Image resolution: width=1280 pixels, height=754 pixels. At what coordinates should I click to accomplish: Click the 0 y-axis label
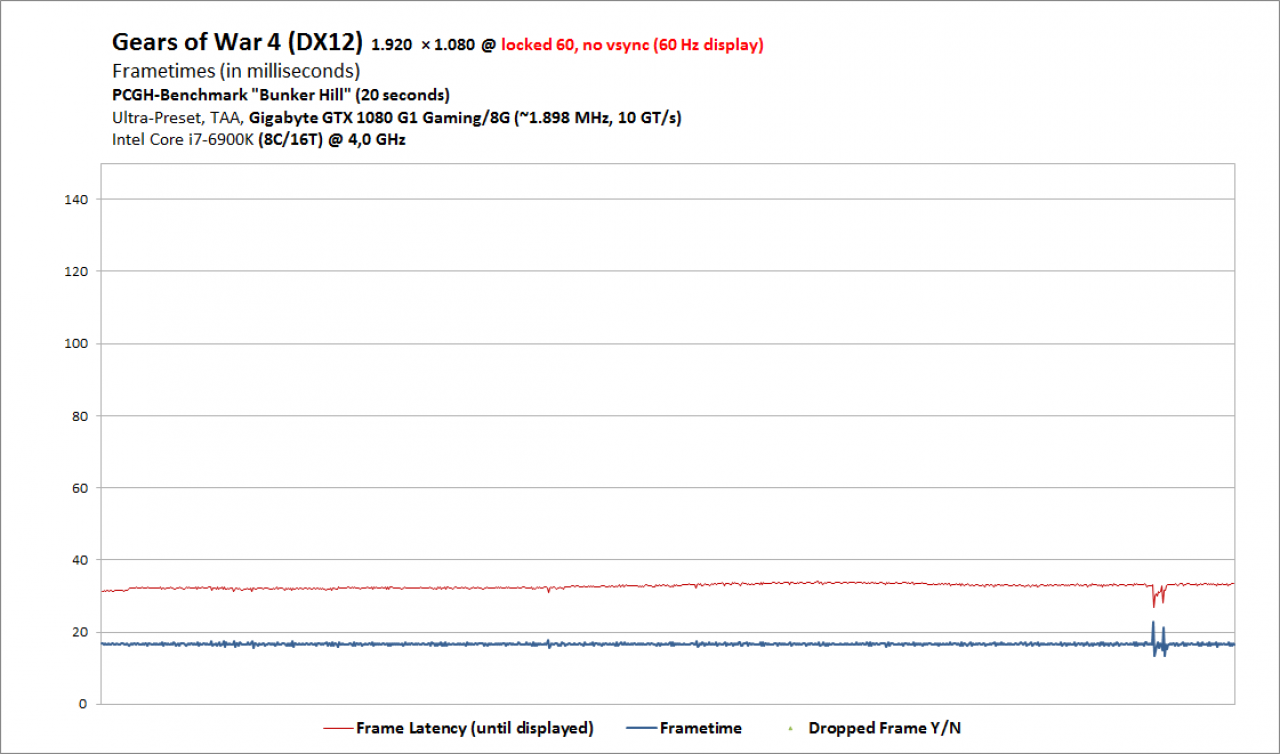84,704
